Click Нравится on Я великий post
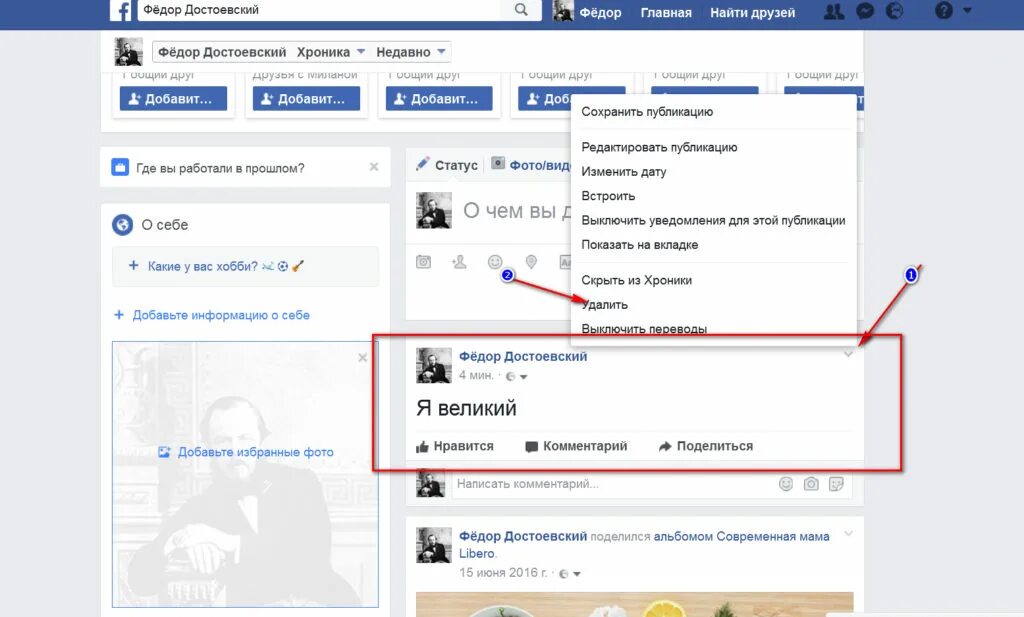 click(455, 446)
